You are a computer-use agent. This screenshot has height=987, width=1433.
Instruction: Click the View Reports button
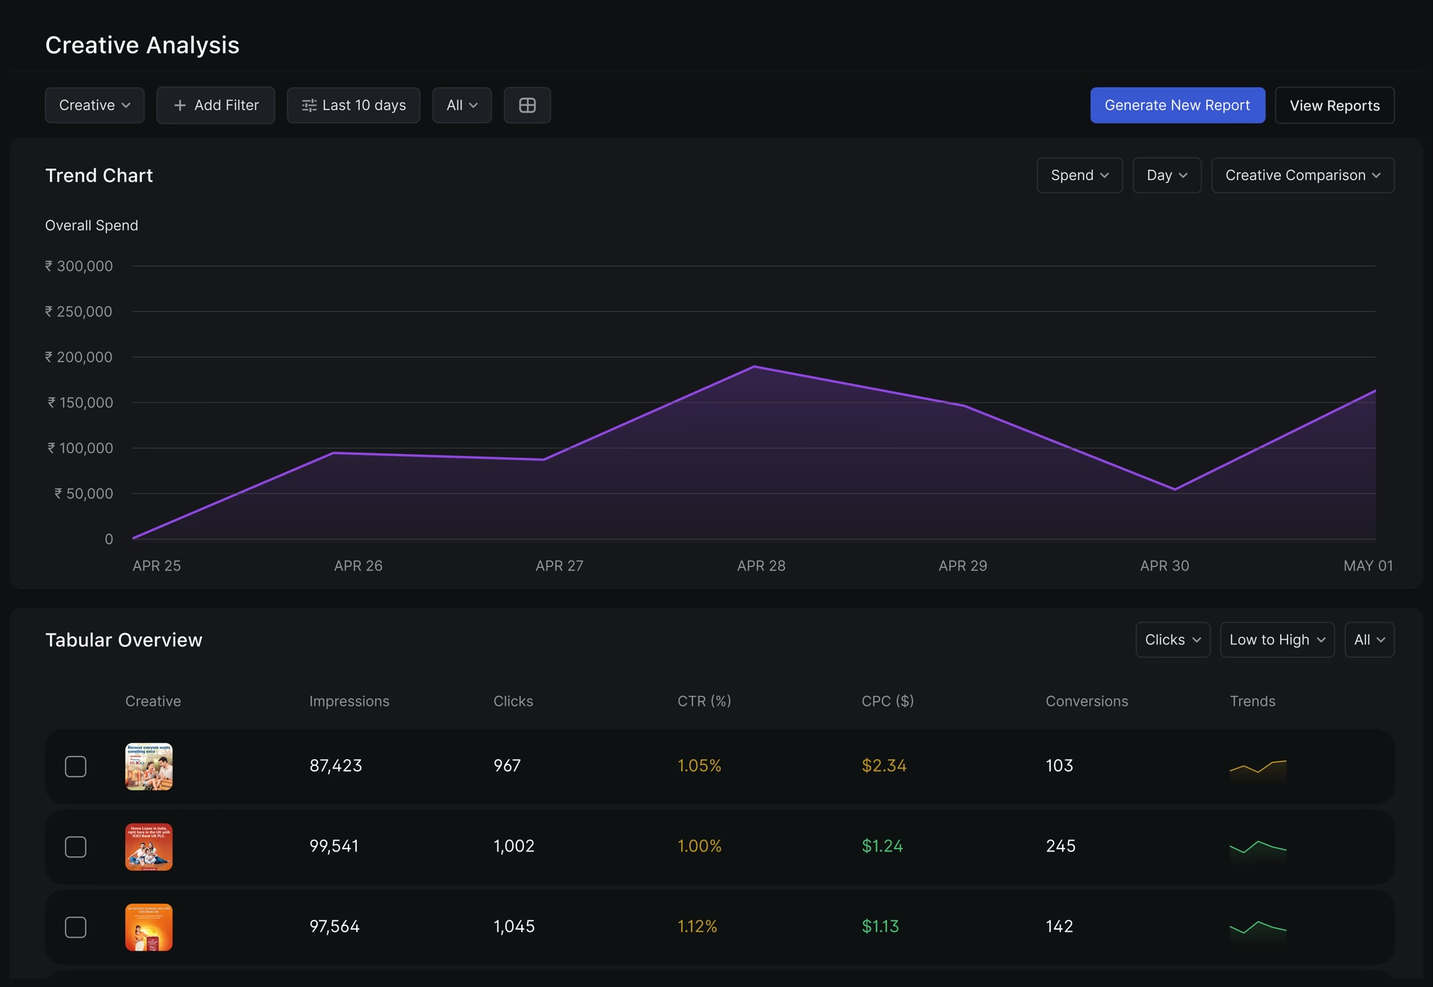(x=1334, y=105)
